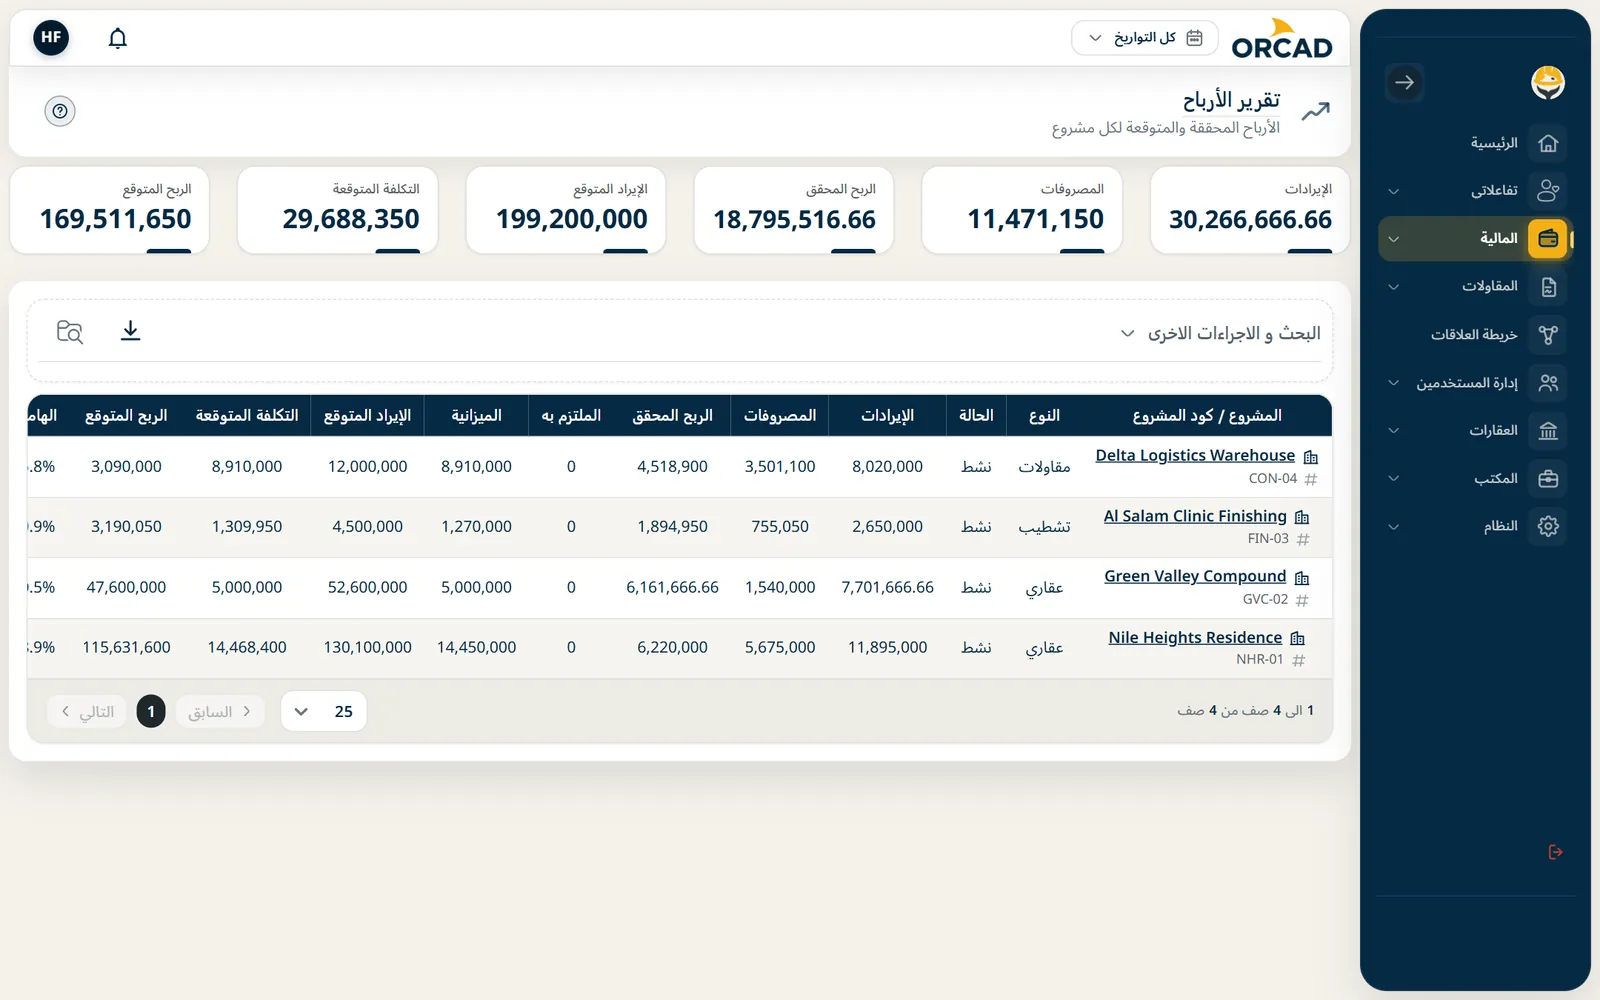Sort by الإيرادات column header
Screen dimensions: 1600x1000
point(887,416)
